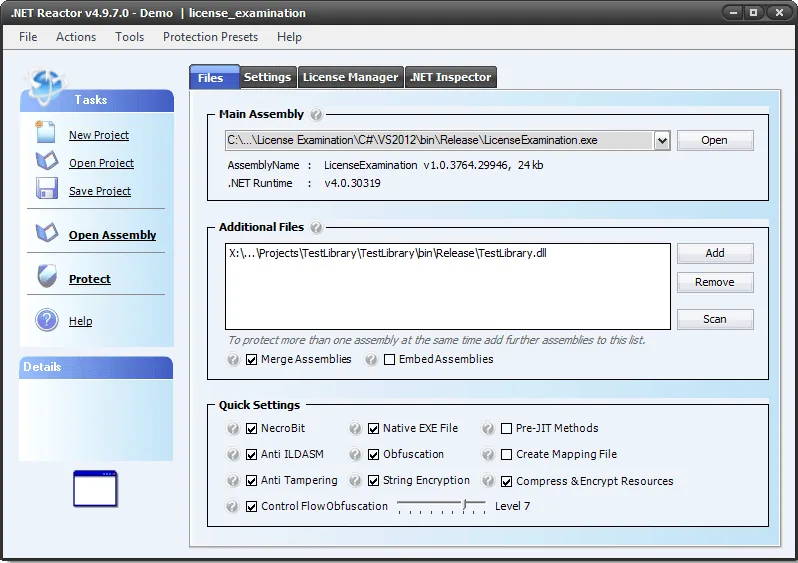Screen dimensions: 798x563
Task: Click the help icon beside Anti ILDASM
Action: (x=233, y=454)
